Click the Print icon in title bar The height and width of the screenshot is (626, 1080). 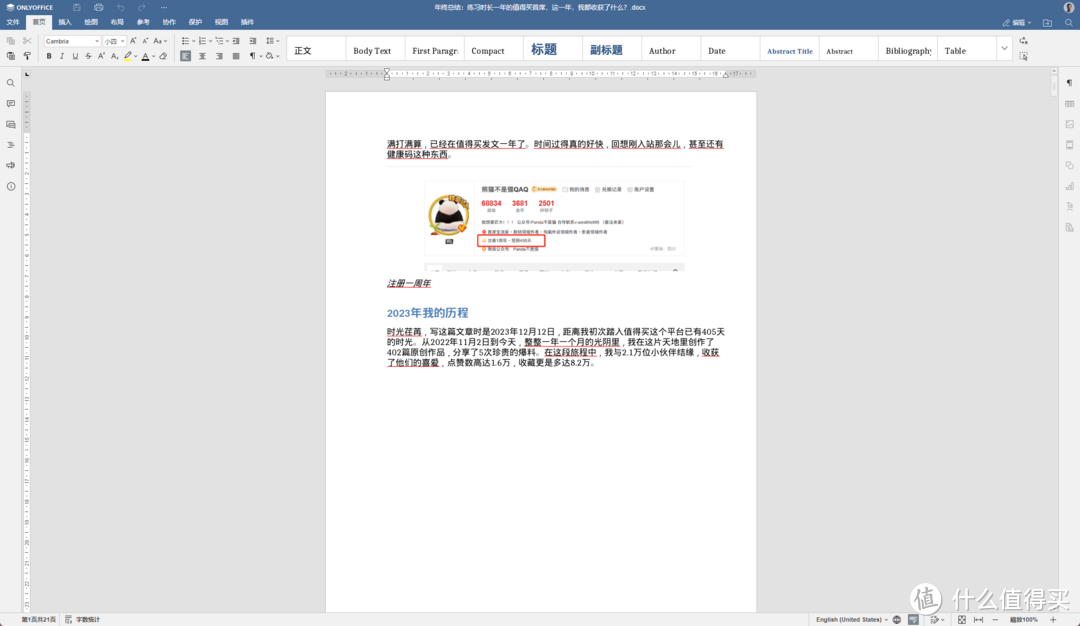(x=98, y=7)
